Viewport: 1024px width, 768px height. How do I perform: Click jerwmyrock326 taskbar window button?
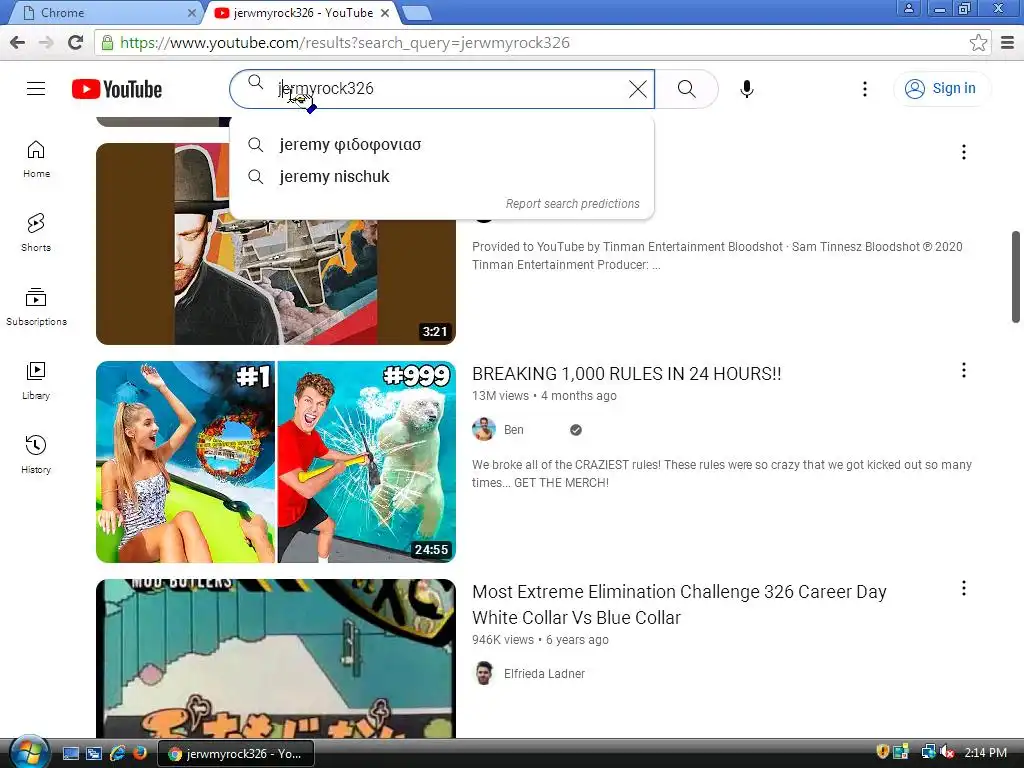point(236,754)
